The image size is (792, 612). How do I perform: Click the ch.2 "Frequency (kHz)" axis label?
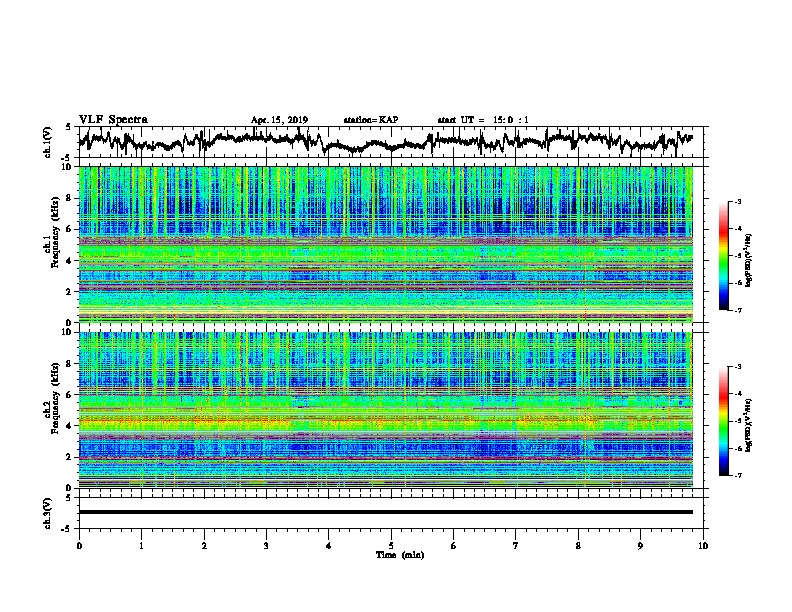[x=55, y=398]
